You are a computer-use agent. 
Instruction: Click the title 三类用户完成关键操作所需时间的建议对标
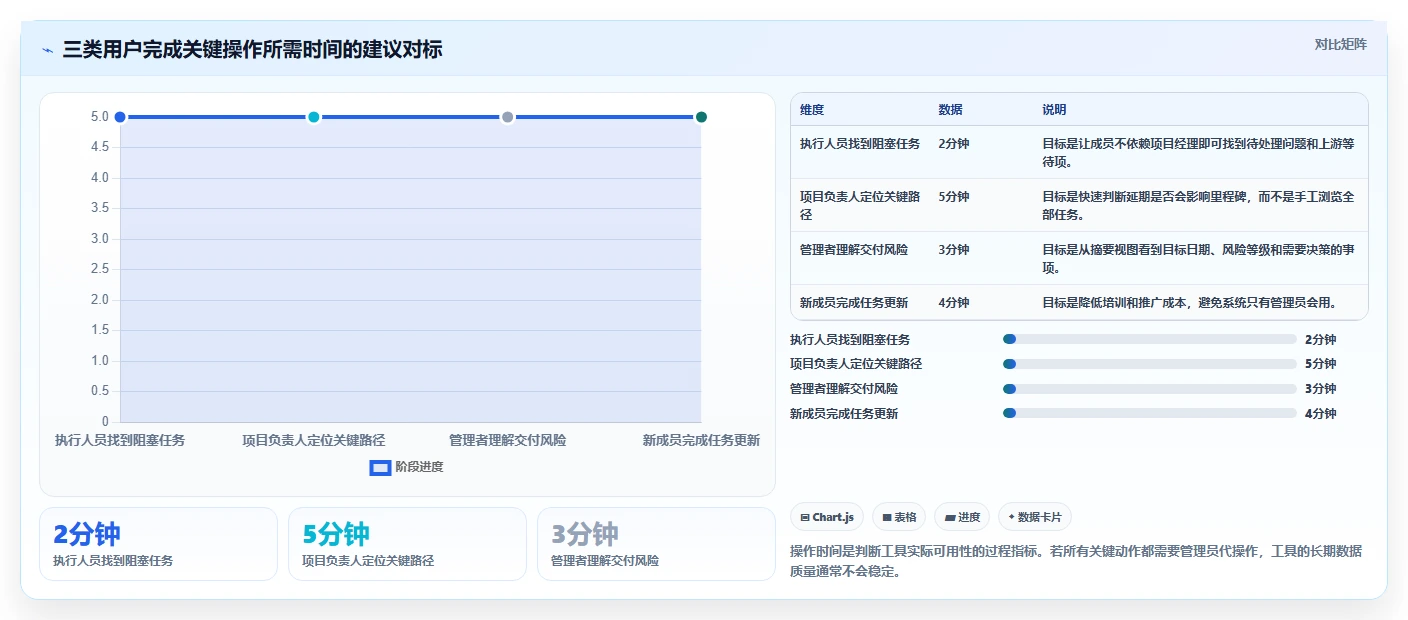[x=252, y=50]
